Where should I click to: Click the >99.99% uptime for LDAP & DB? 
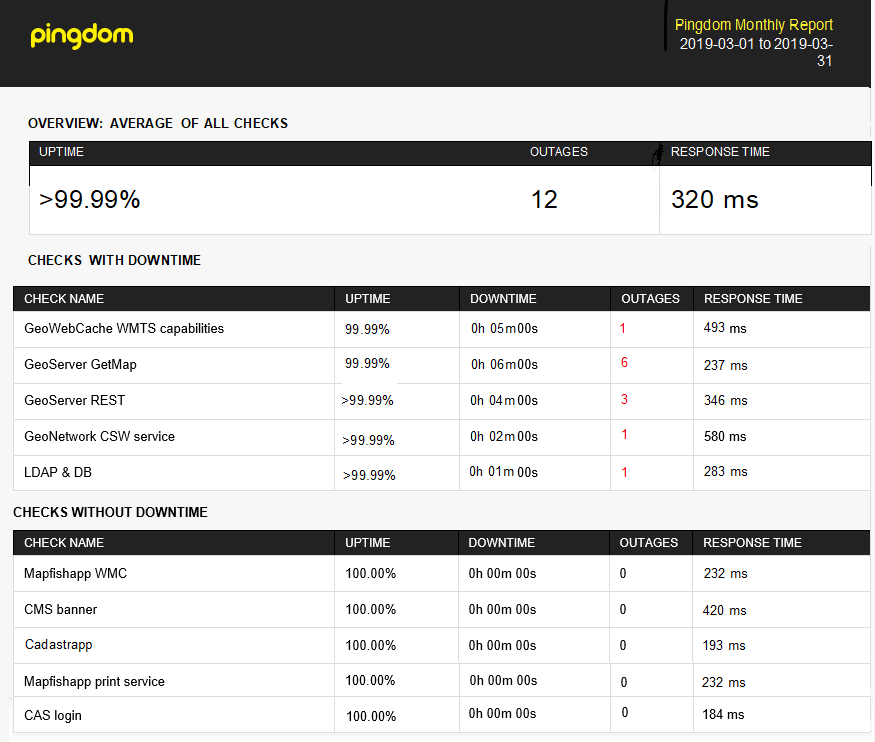click(369, 475)
